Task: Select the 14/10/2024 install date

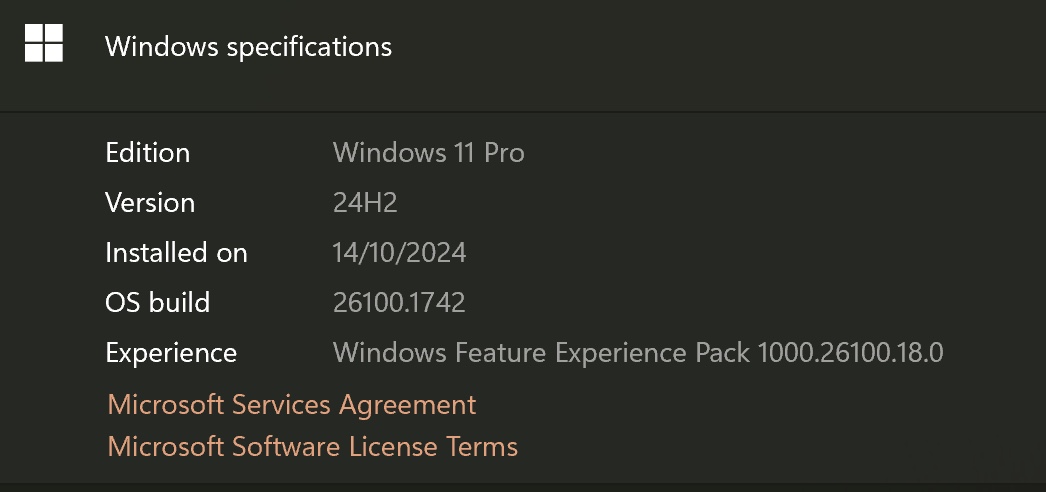Action: [399, 253]
